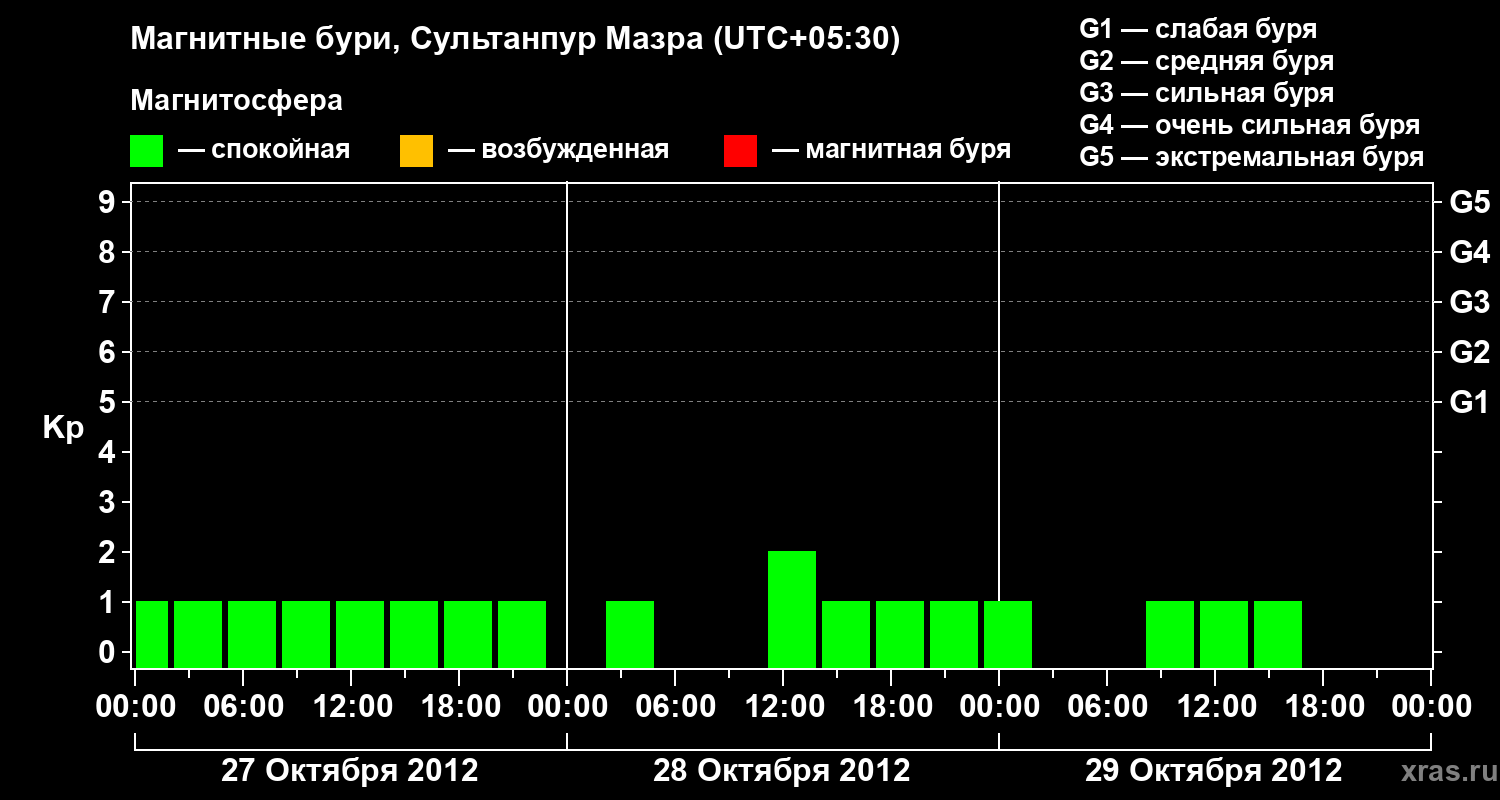Click the red 'магнитная буря' legend swatch
Screen dimensions: 1500x800
(x=740, y=151)
